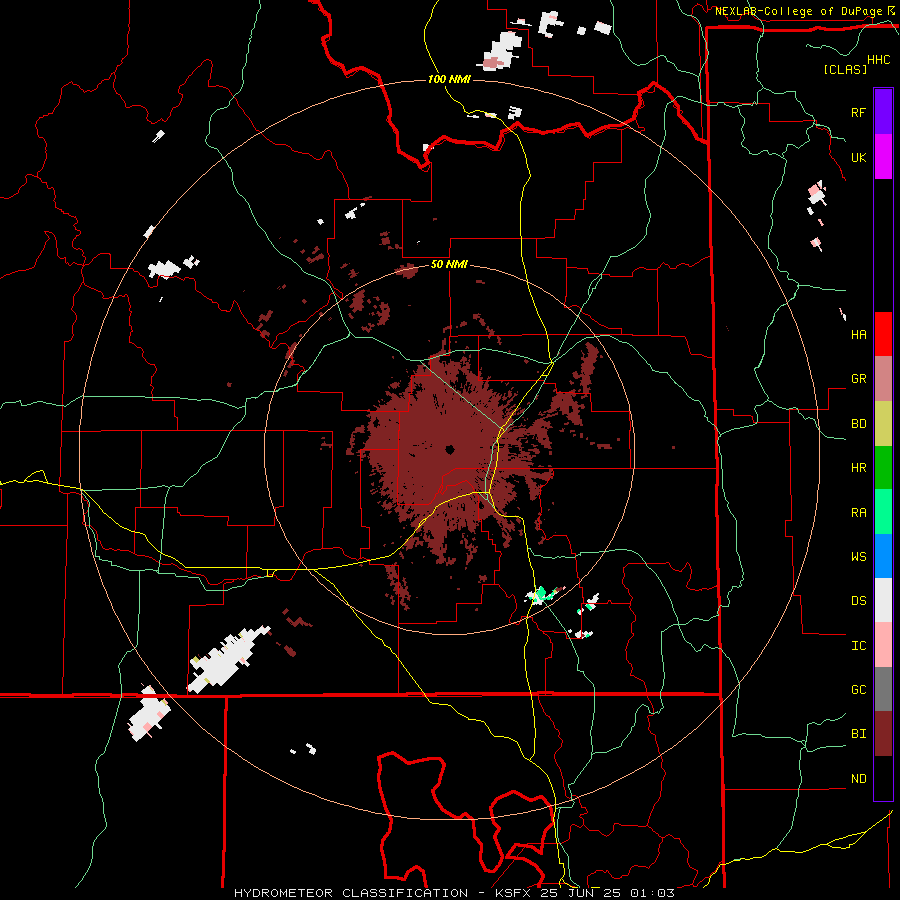Select the BI brown legend swatch
The height and width of the screenshot is (900, 900).
pos(883,734)
